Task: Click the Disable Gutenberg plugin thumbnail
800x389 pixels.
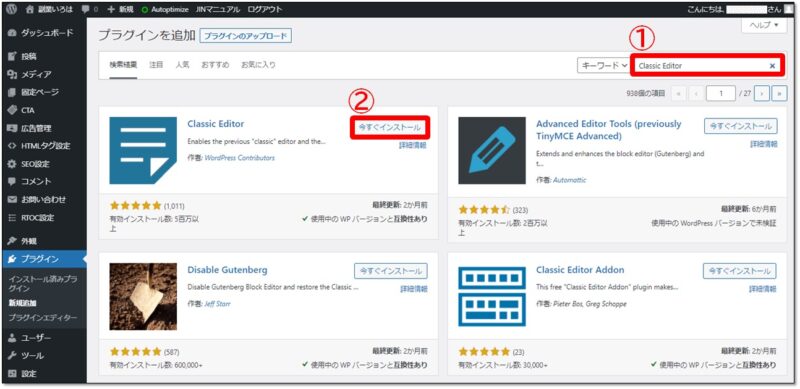Action: point(143,297)
